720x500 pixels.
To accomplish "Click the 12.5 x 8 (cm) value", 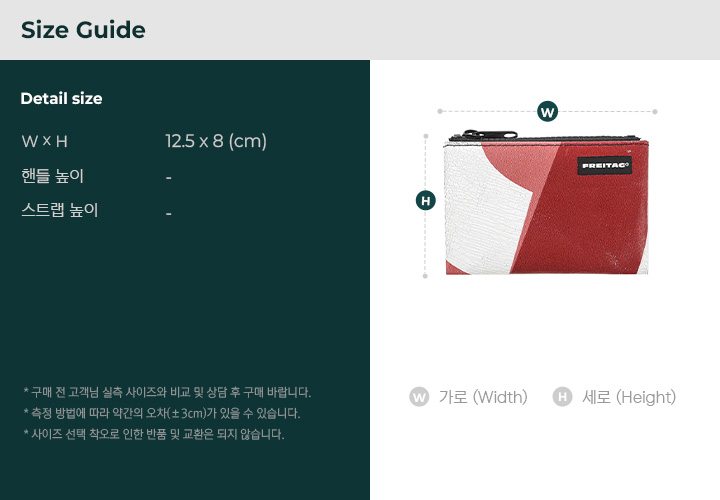I will coord(216,141).
